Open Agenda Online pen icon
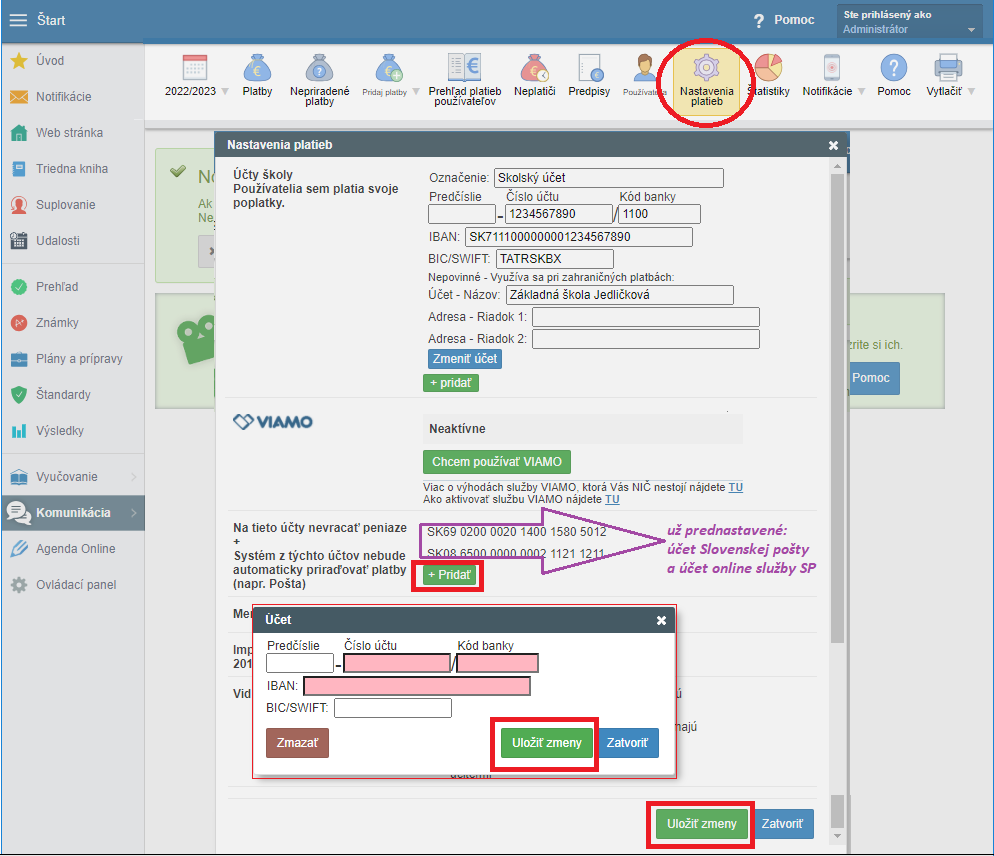The width and height of the screenshot is (994, 856). (x=19, y=549)
